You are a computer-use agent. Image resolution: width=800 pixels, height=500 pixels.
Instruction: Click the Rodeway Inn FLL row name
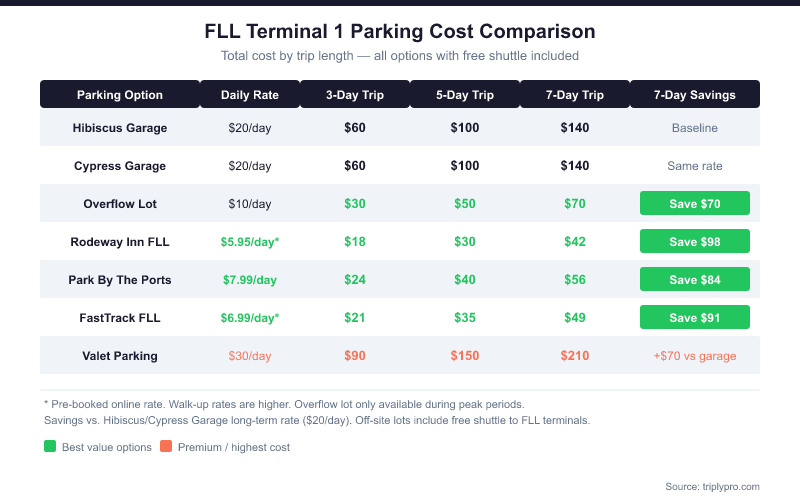pos(120,242)
